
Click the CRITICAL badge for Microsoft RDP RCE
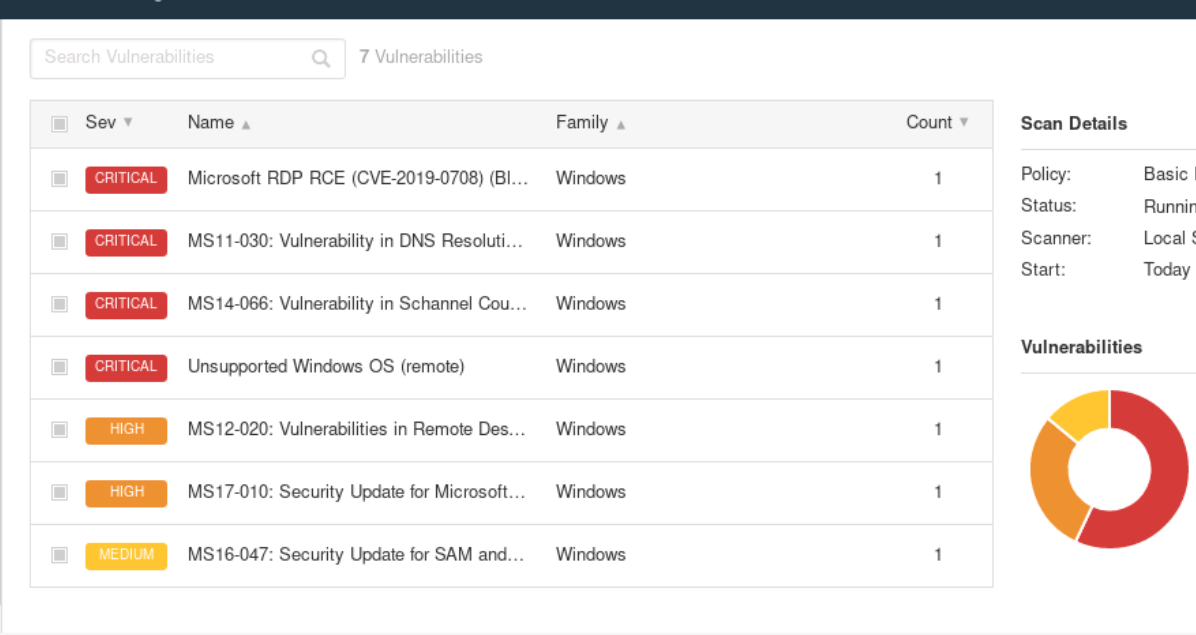(126, 179)
